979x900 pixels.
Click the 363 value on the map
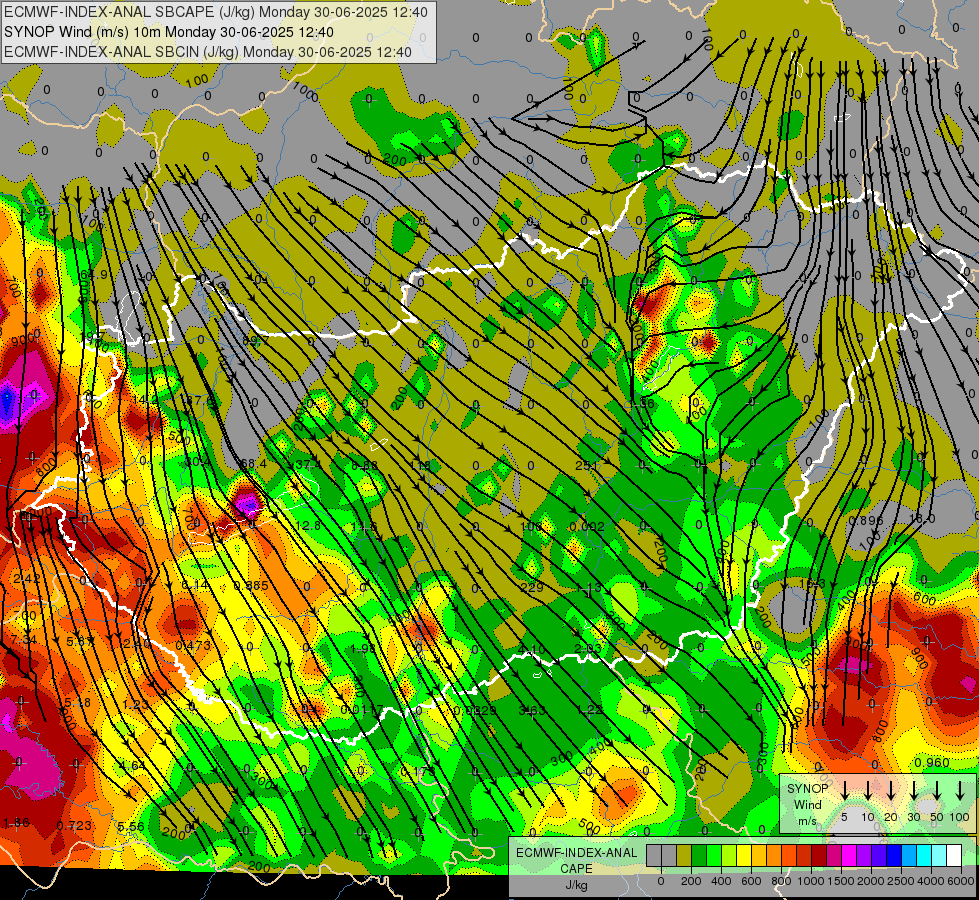click(x=532, y=711)
